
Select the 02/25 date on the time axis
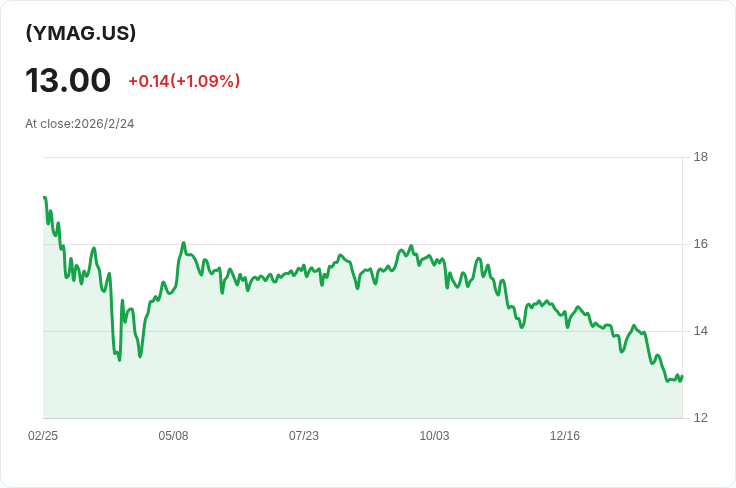[43, 436]
